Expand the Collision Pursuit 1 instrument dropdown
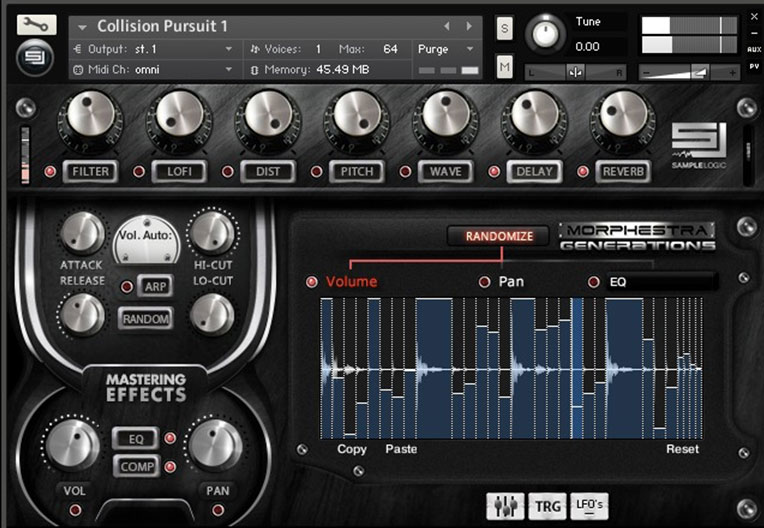Viewport: 764px width, 528px height. click(82, 27)
